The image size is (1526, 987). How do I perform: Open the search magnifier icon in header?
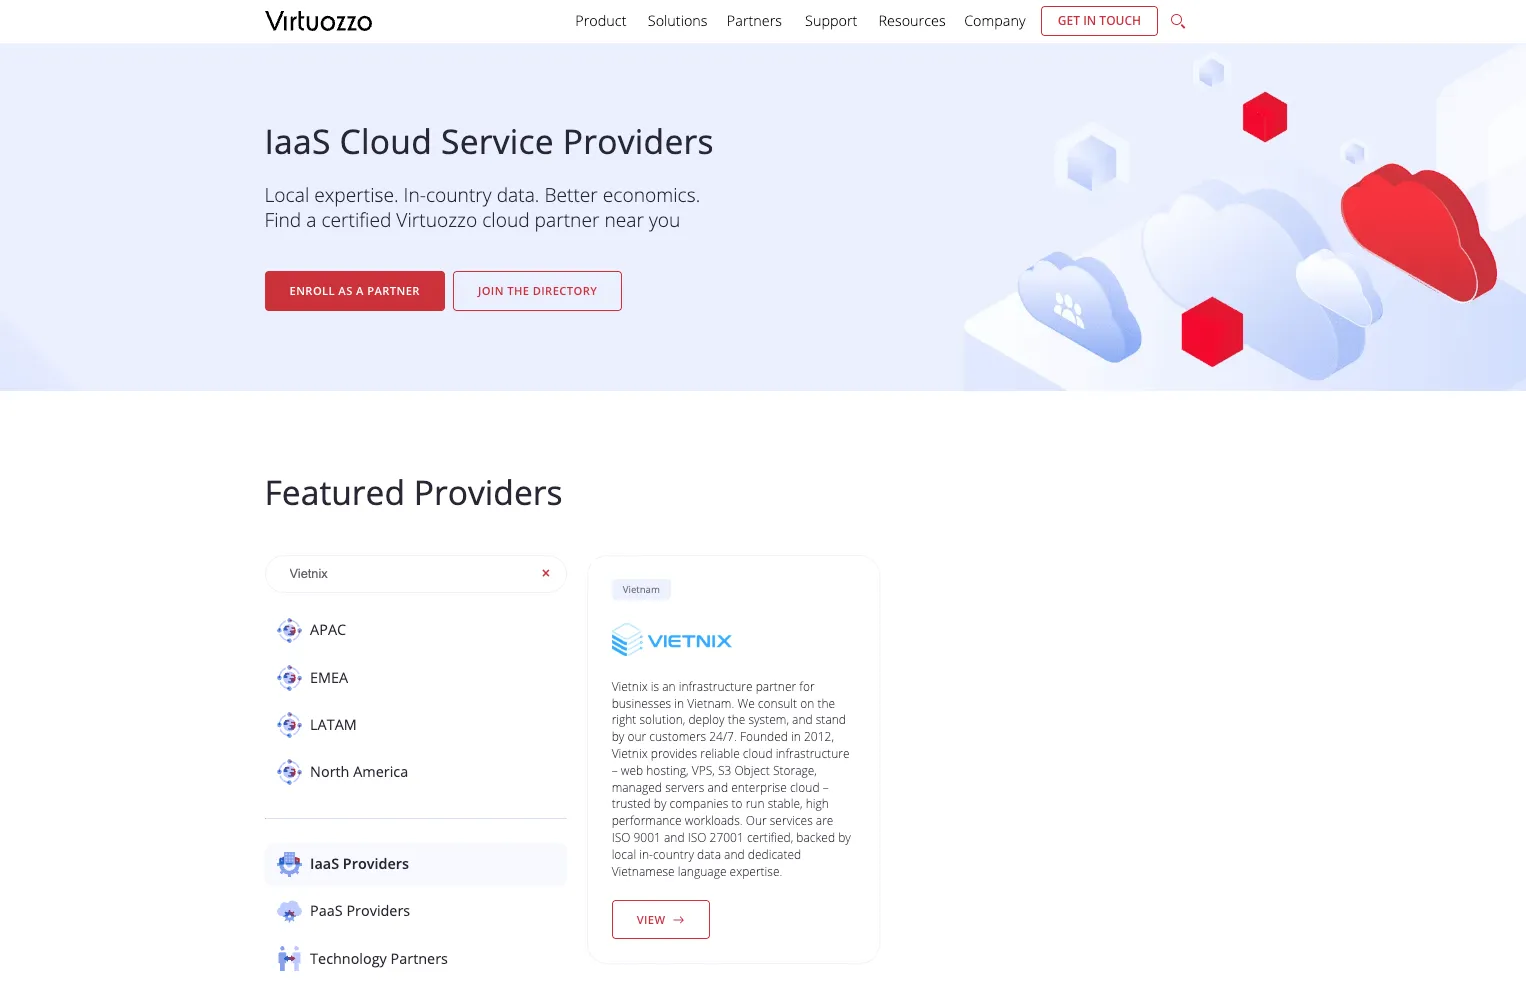(x=1178, y=21)
